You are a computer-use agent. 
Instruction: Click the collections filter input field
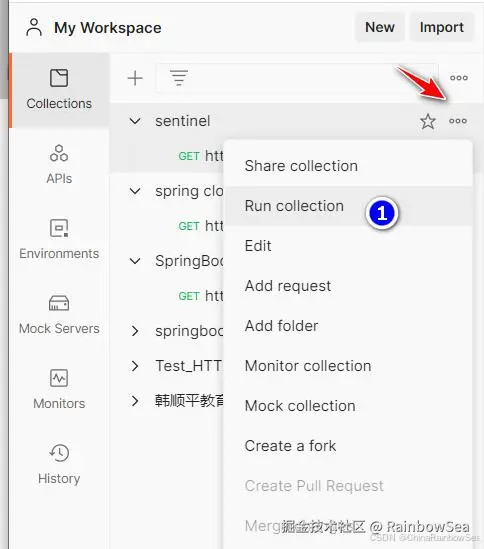[296, 78]
